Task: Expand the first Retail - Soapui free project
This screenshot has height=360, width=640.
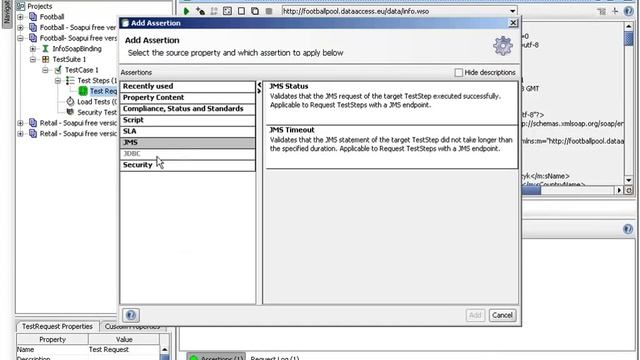Action: (20, 123)
